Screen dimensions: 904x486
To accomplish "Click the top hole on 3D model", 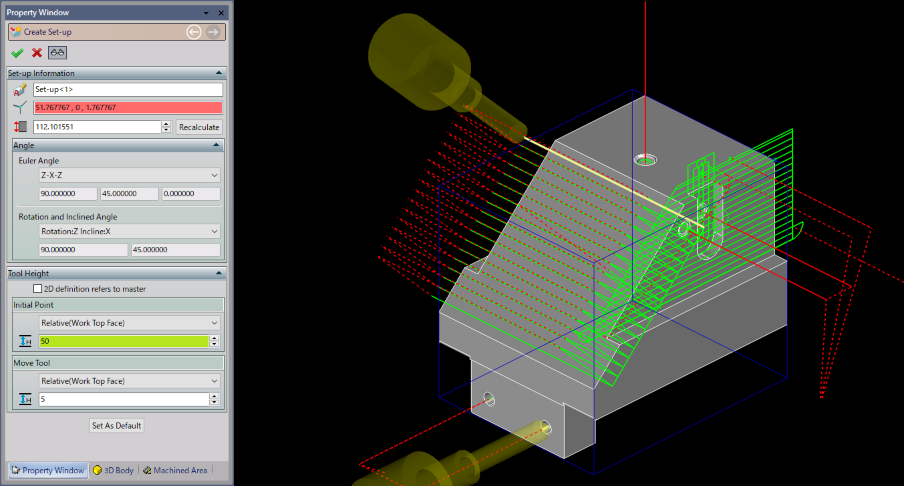I will tap(645, 159).
